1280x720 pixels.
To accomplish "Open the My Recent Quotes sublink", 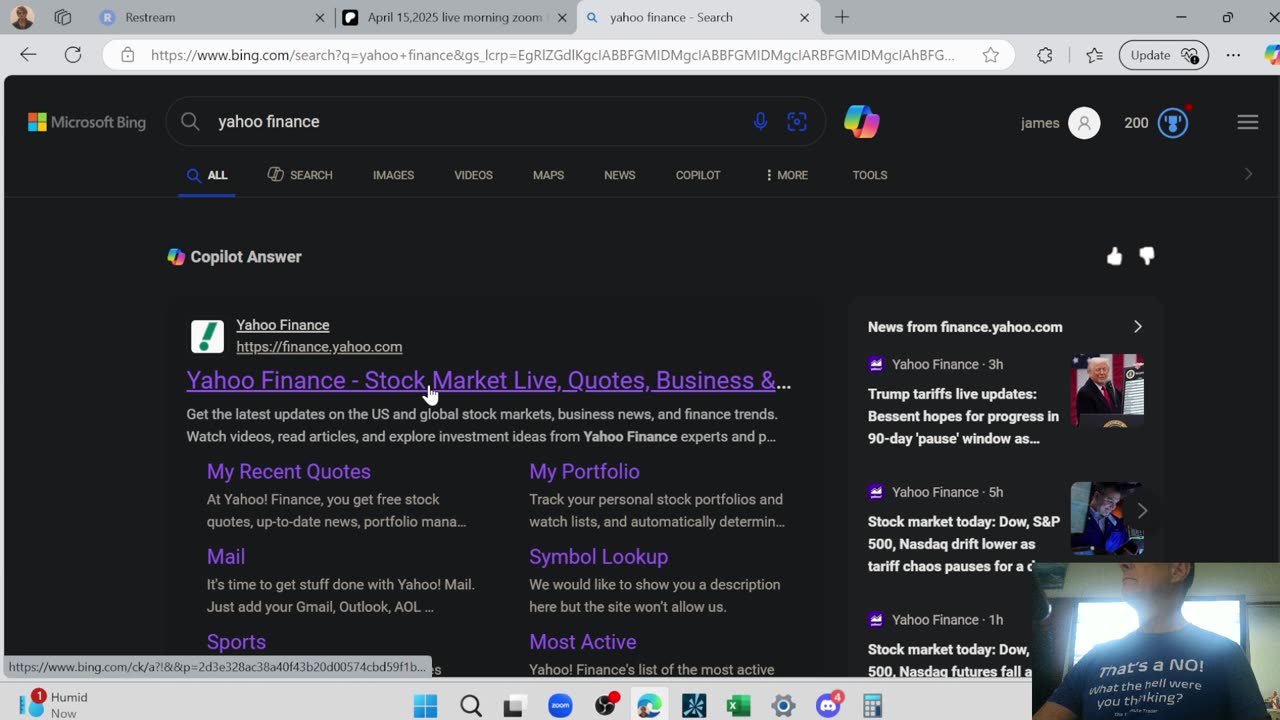I will 288,471.
